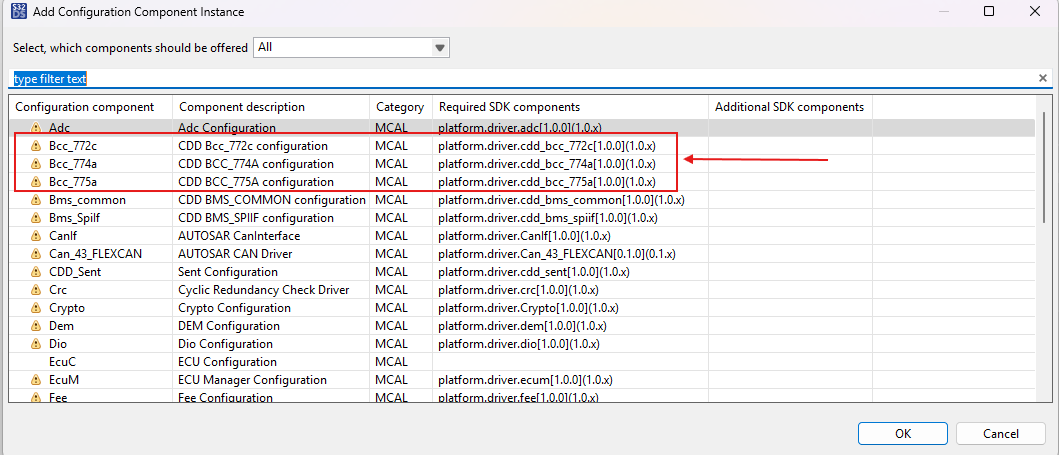Select the Bcc_774a component name
The image size is (1059, 455).
pos(74,164)
